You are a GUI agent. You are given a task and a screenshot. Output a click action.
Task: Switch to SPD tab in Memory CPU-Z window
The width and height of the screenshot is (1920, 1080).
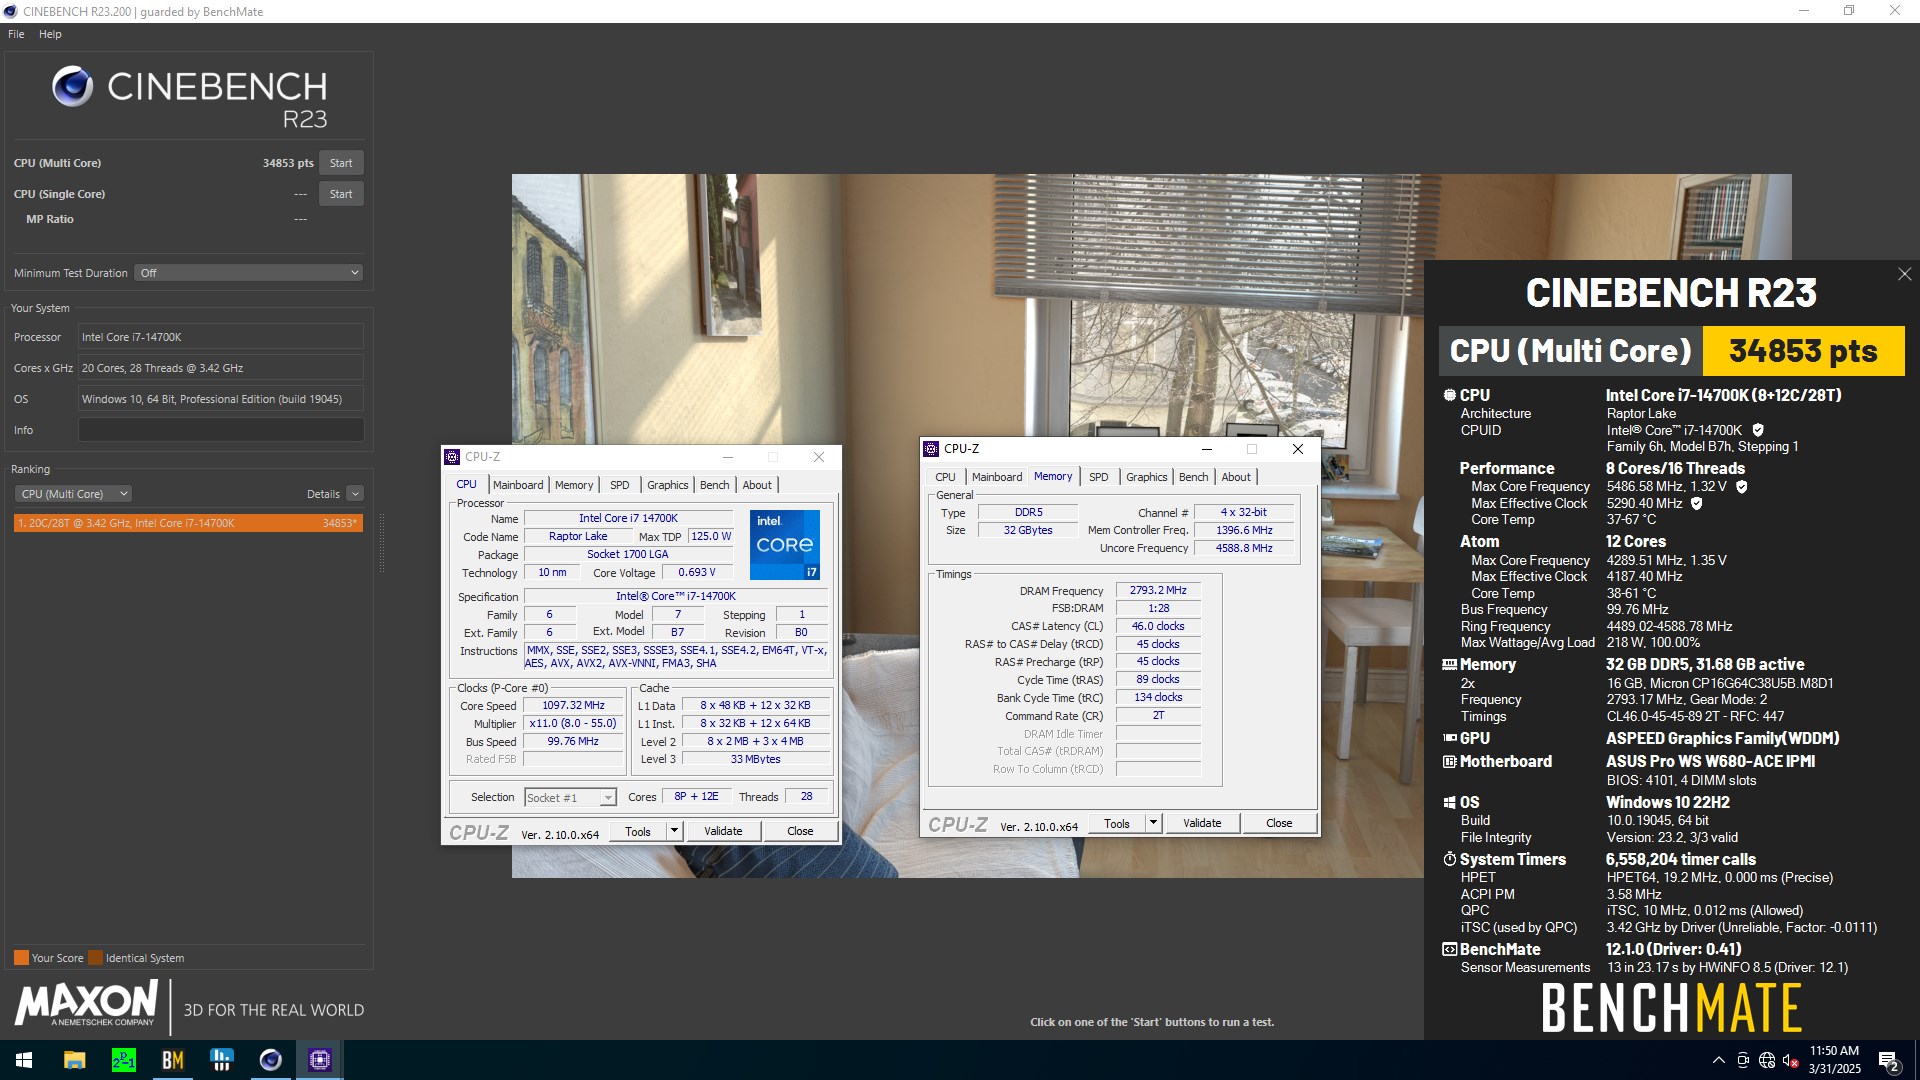(1098, 477)
